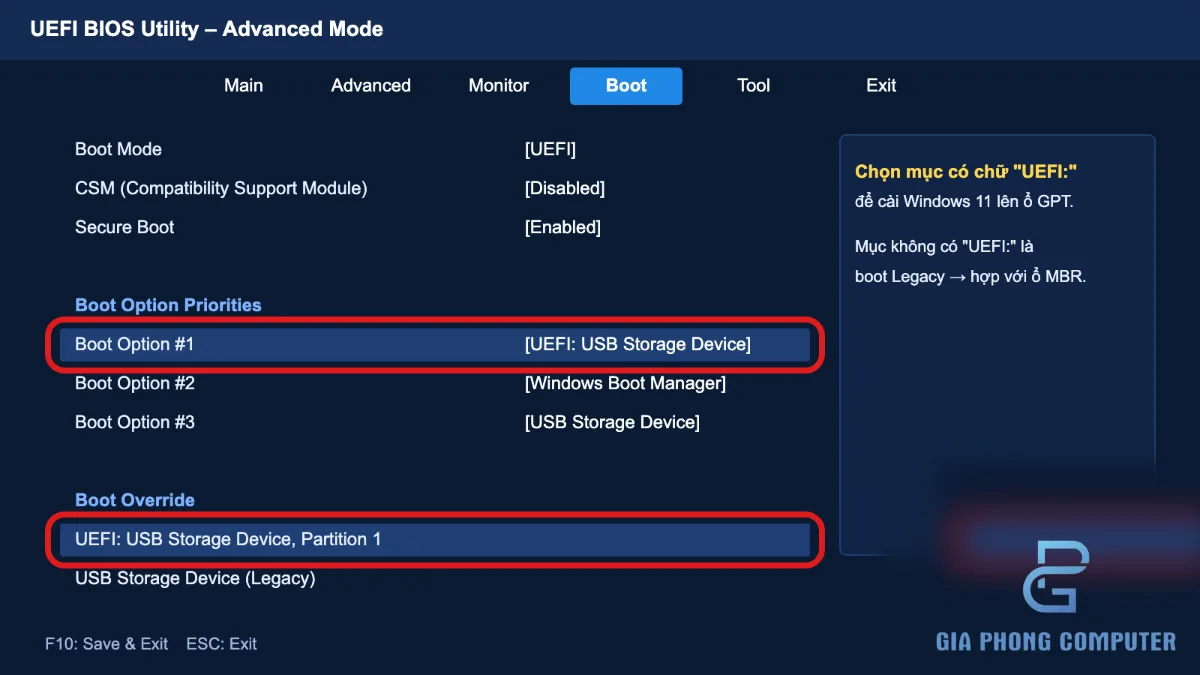
Task: Boot from USB Storage Device (Legacy)
Action: (x=195, y=578)
